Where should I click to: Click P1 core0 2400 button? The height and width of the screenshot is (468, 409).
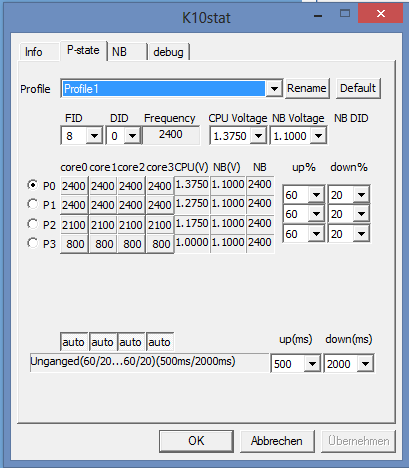(74, 205)
